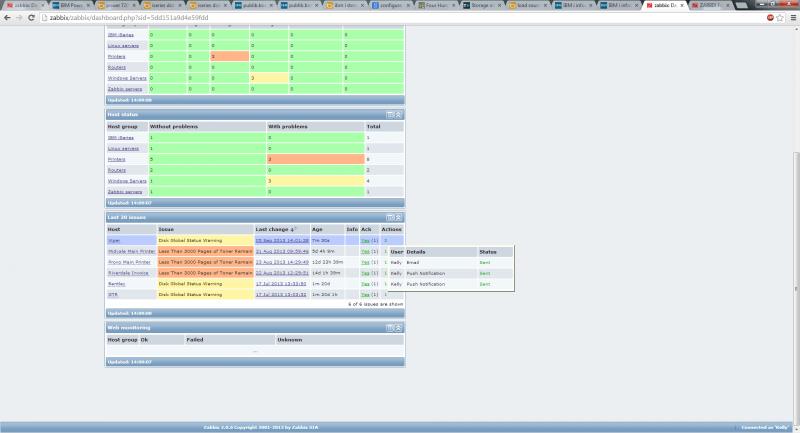Click orange Printers cell in top system status table
Image resolution: width=800 pixels, height=433 pixels.
click(230, 56)
